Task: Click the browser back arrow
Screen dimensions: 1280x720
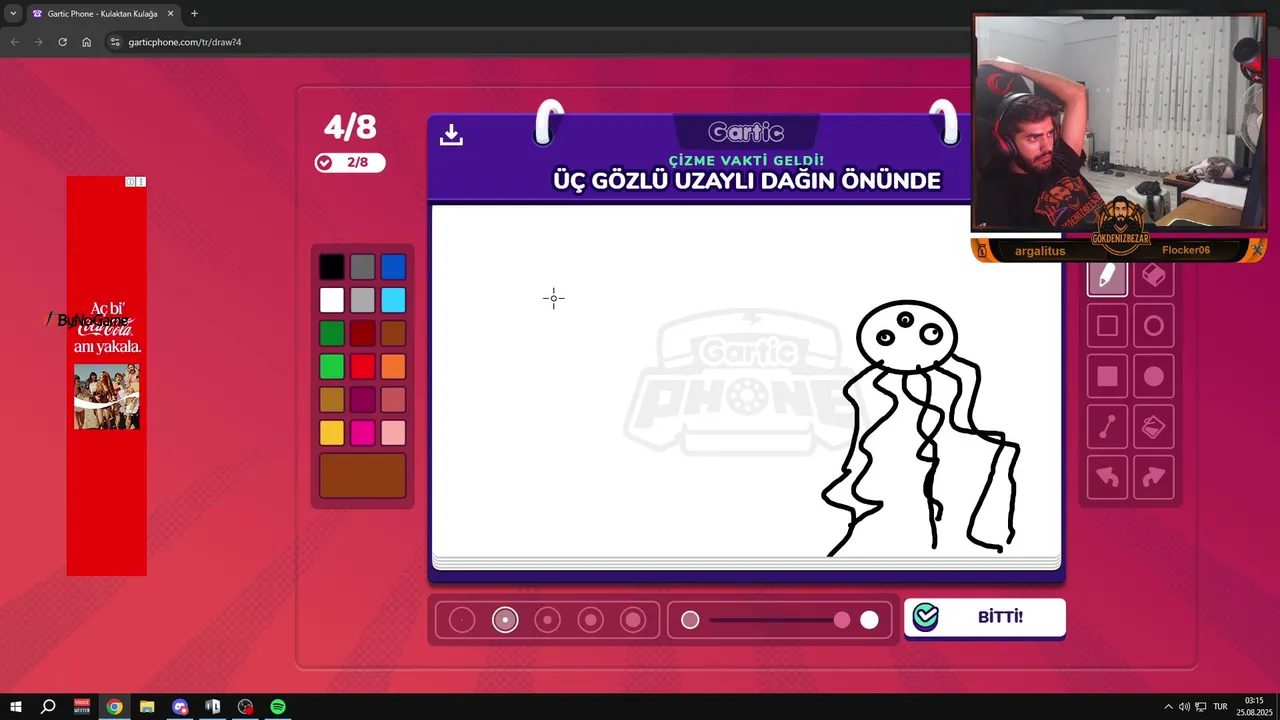Action: tap(14, 42)
